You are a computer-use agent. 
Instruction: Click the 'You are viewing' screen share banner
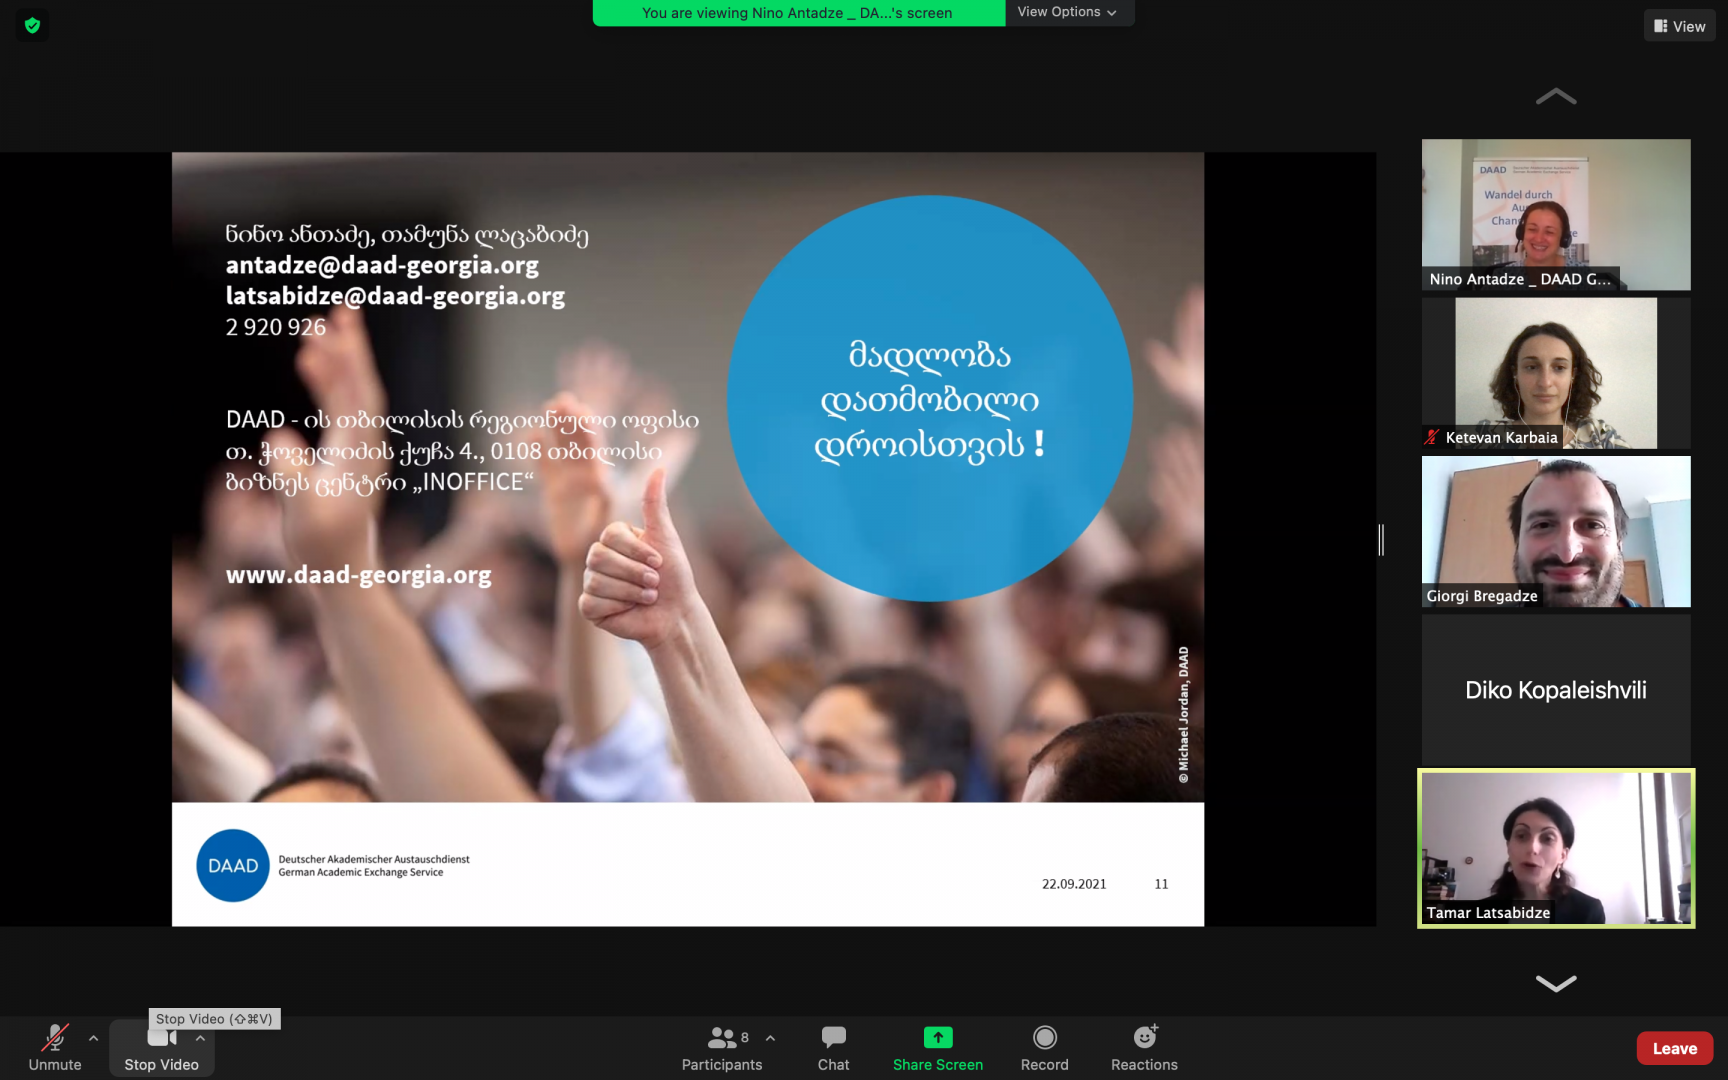coord(798,12)
